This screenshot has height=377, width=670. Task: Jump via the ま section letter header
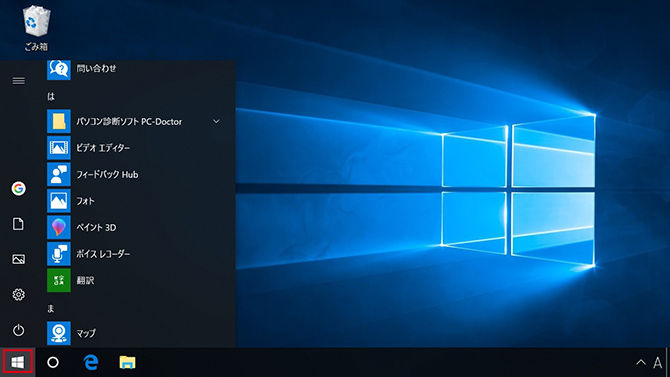pyautogui.click(x=51, y=309)
